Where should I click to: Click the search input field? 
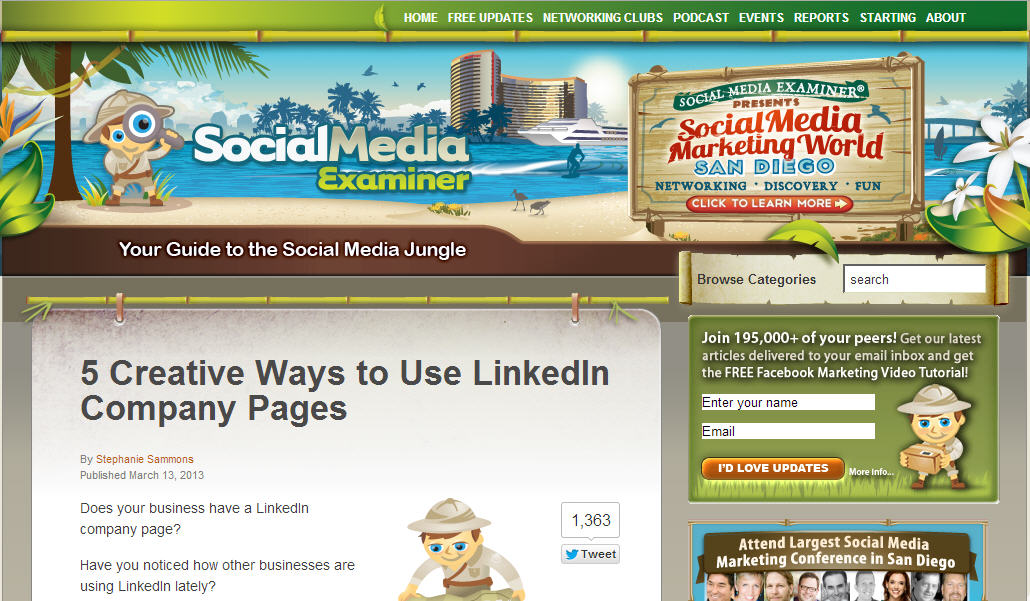point(914,279)
